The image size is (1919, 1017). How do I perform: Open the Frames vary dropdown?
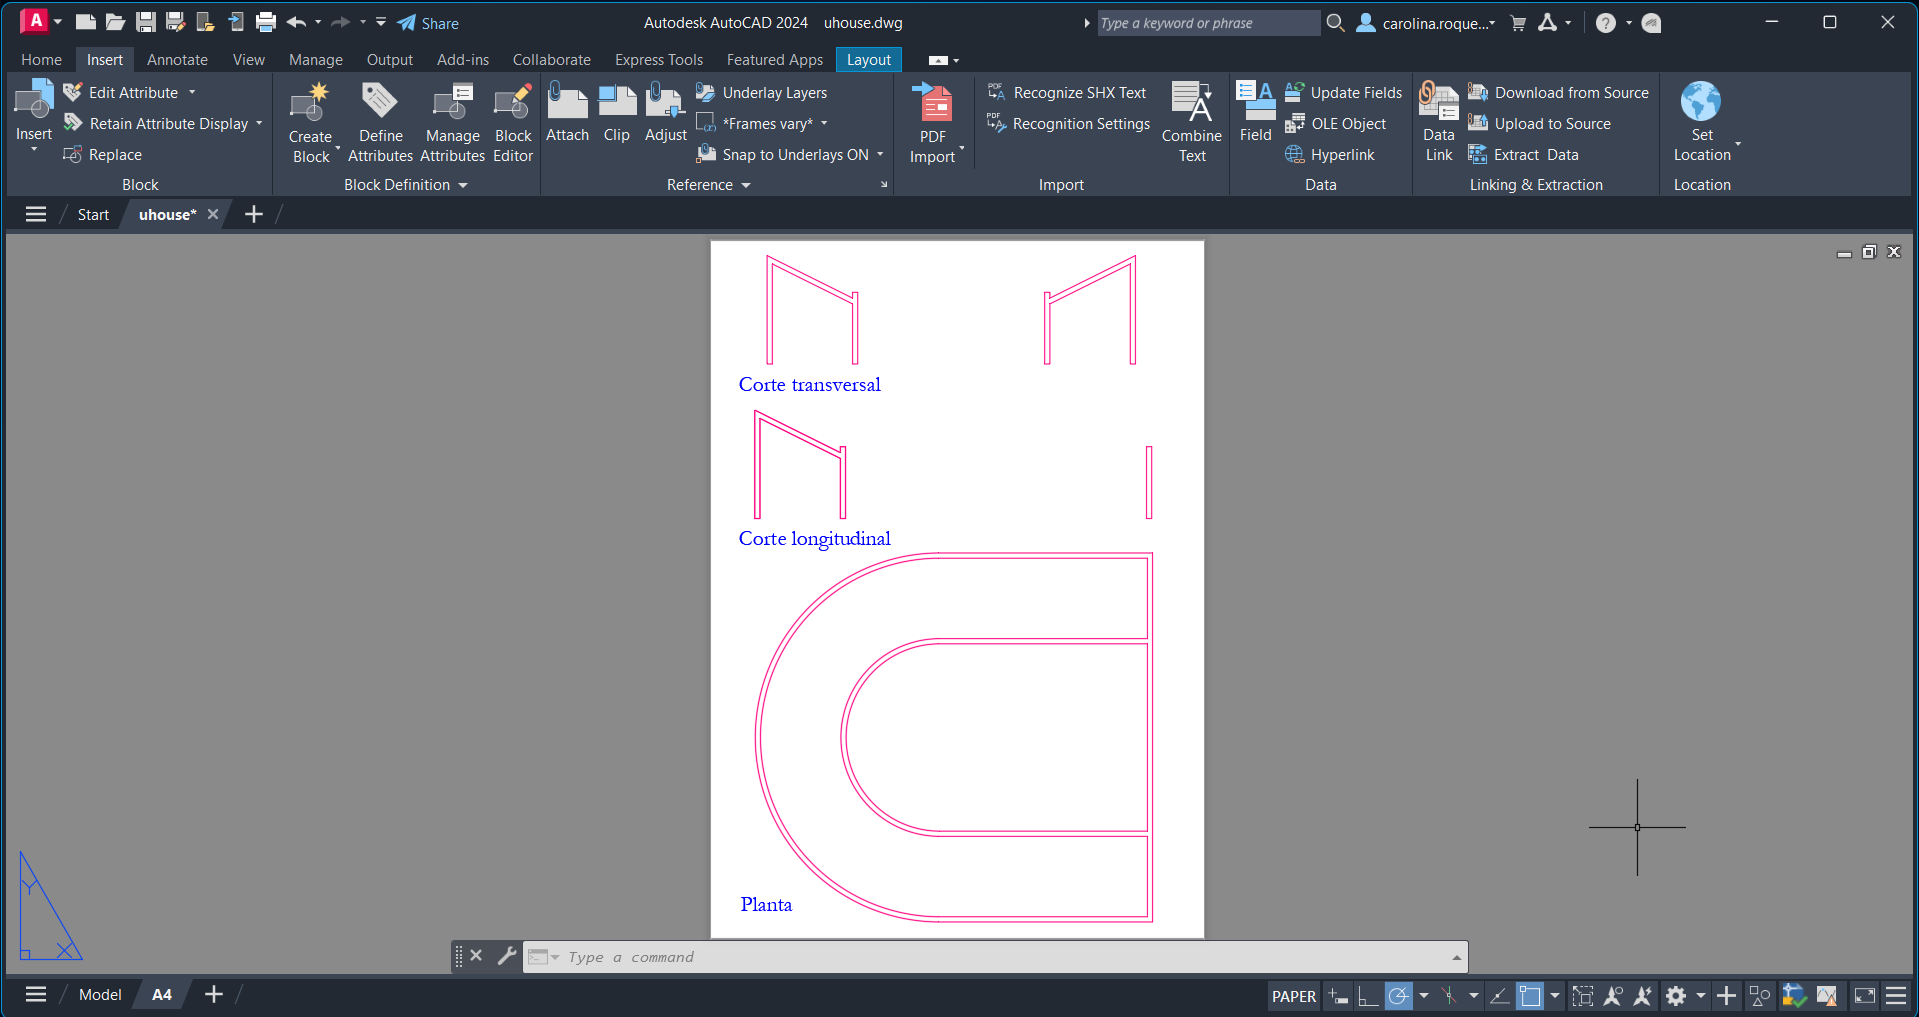[x=824, y=123]
